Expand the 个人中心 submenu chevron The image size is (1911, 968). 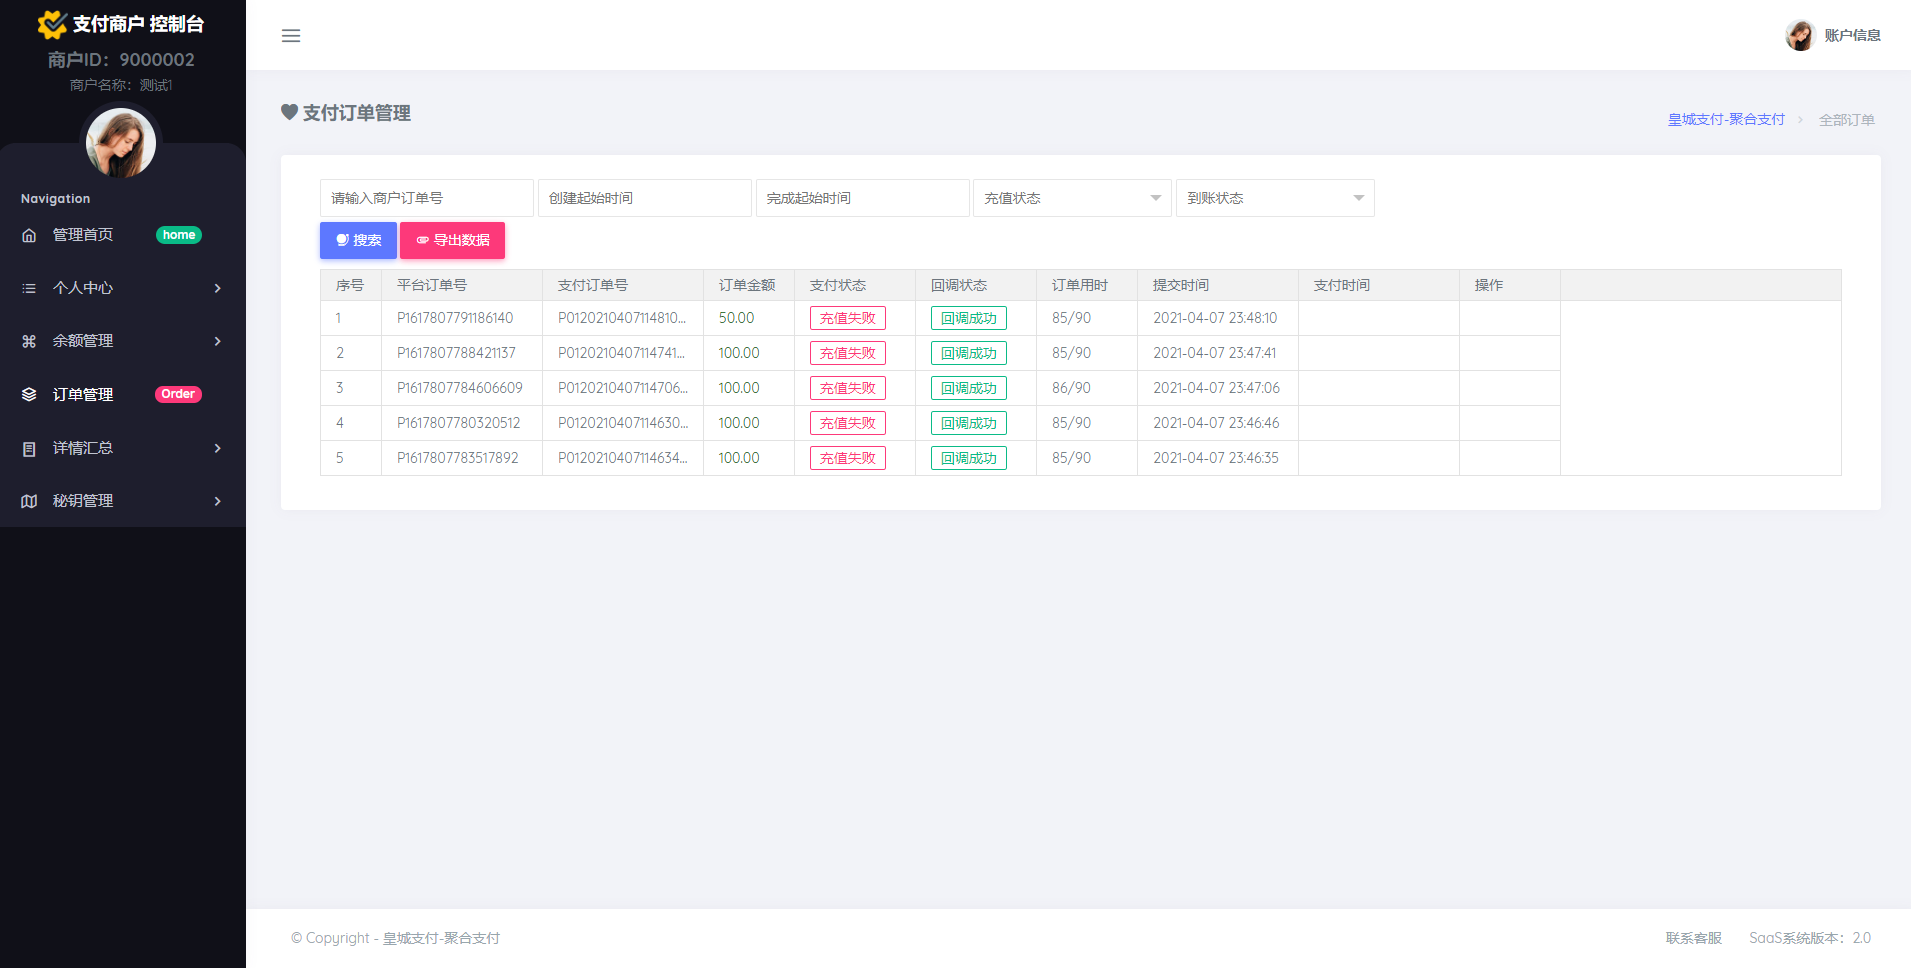[217, 288]
